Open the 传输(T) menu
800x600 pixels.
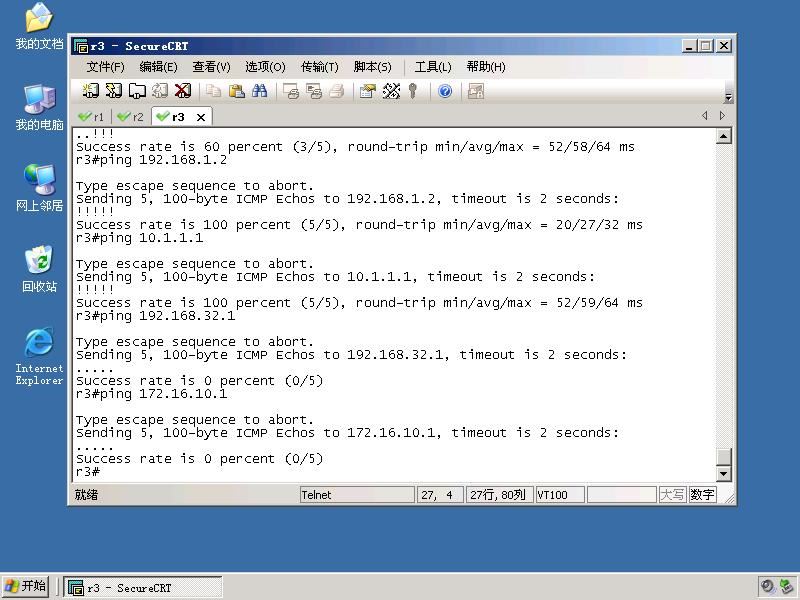pyautogui.click(x=320, y=67)
